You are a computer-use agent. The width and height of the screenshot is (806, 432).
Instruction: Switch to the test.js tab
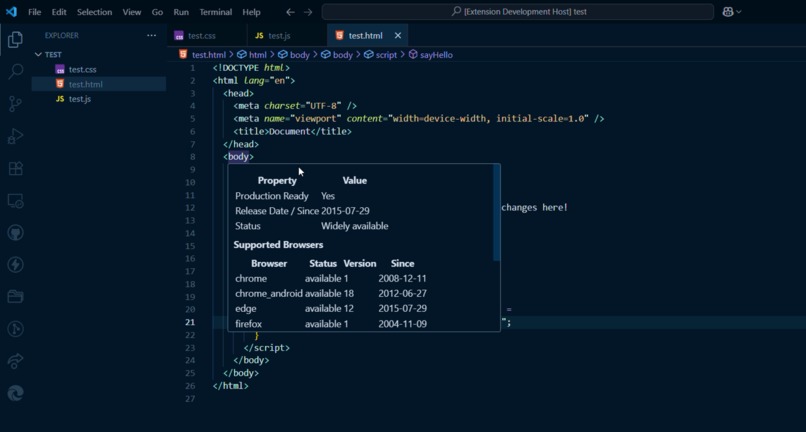coord(287,35)
